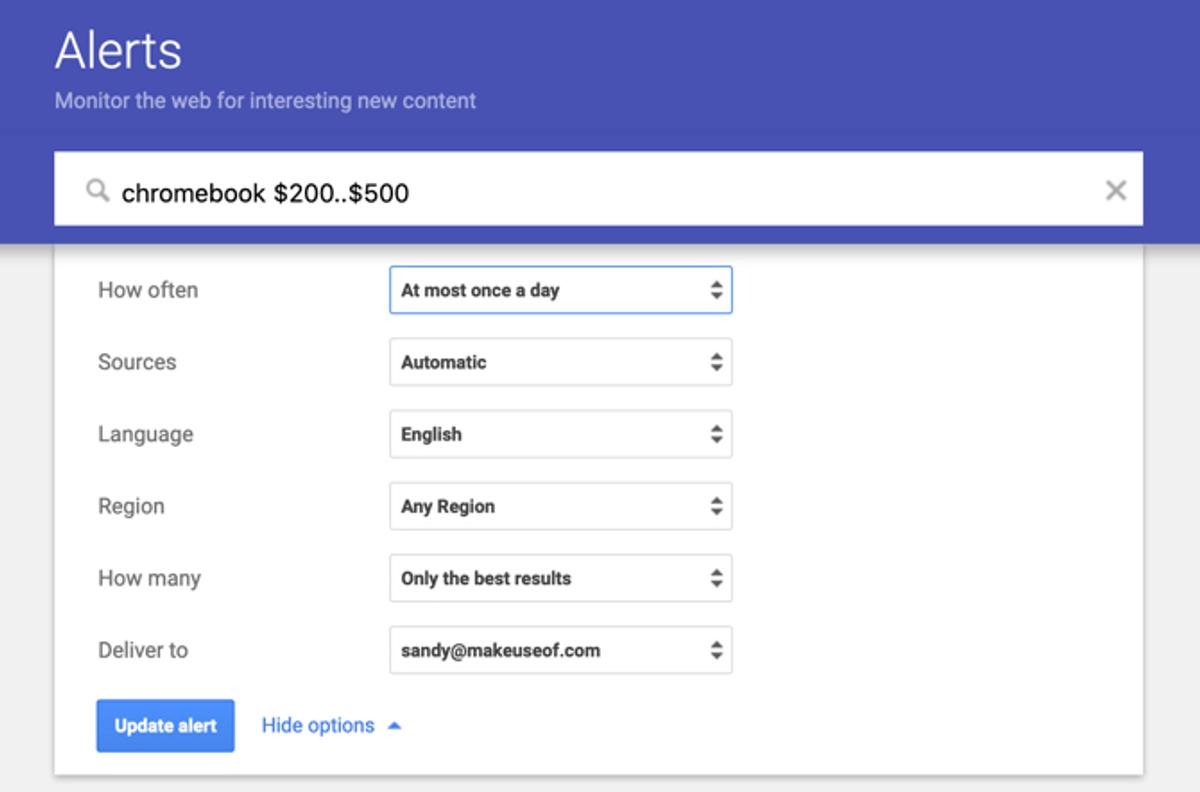Screen dimensions: 1200x792
Task: Click the monitor the web subtitle text
Action: click(264, 100)
